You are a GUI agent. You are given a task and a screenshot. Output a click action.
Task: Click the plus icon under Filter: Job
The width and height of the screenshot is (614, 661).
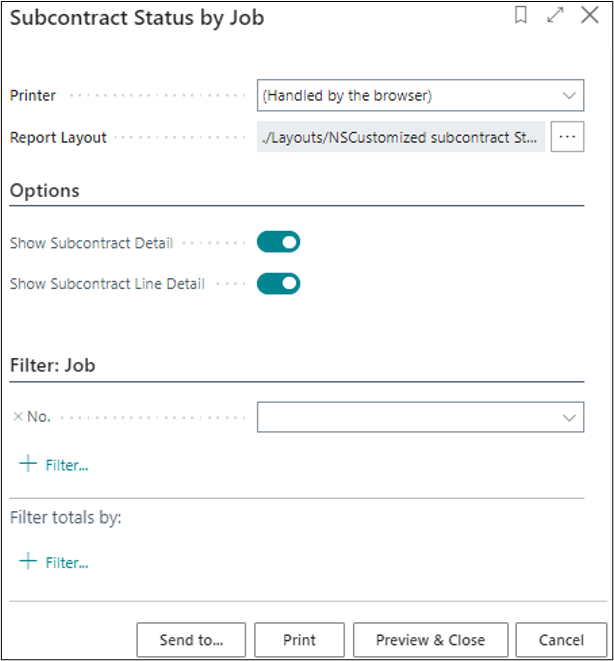(28, 464)
